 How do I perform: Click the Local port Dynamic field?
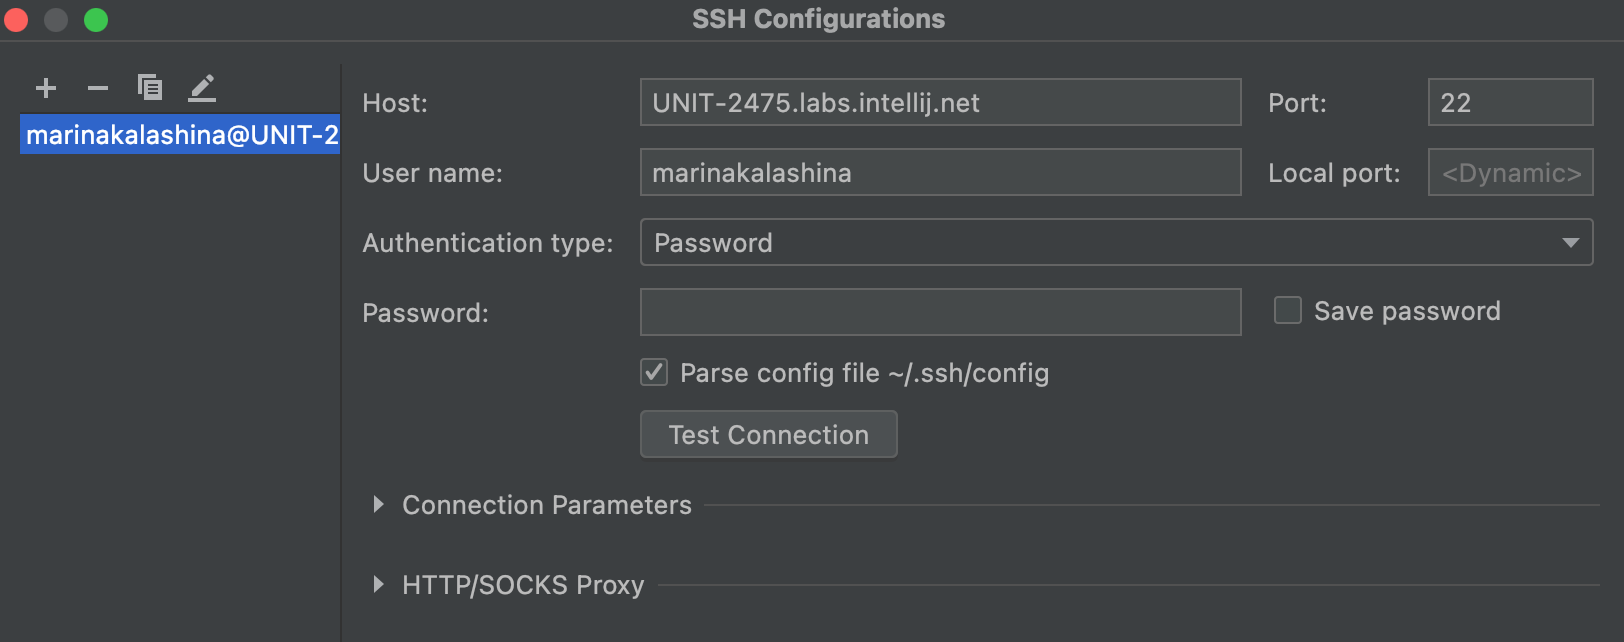pyautogui.click(x=1510, y=172)
